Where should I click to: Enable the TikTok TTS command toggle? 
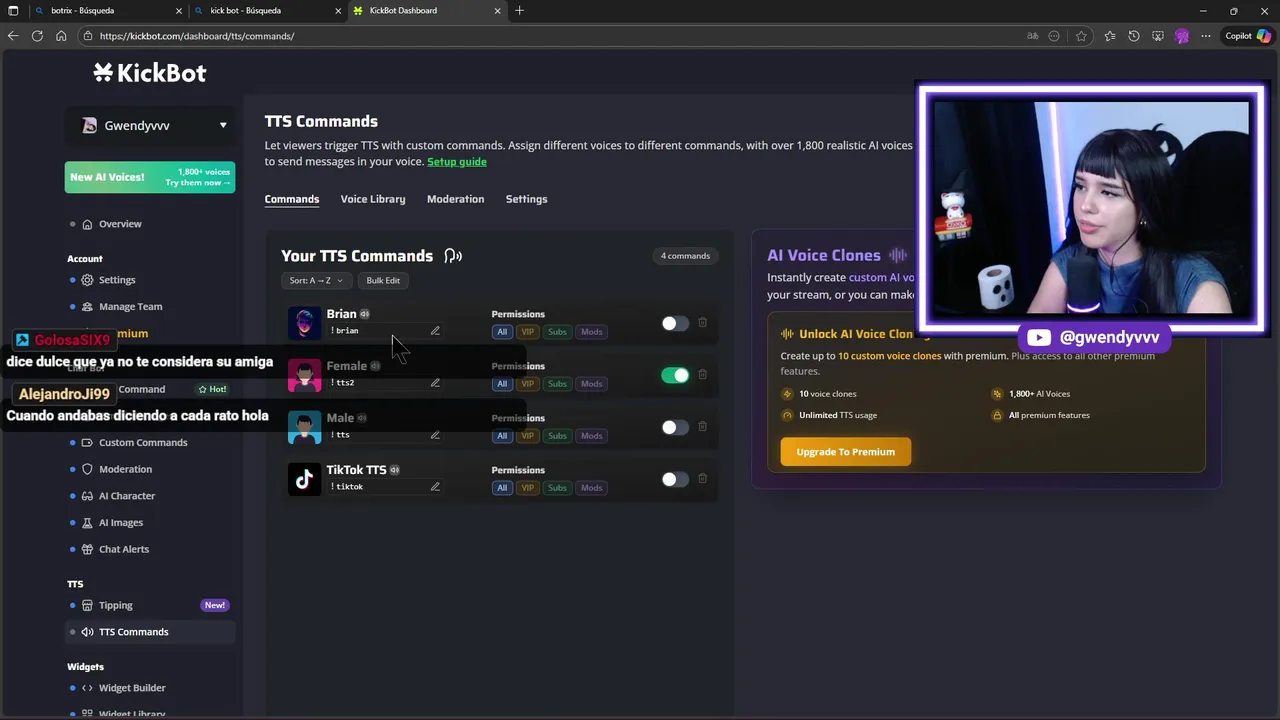click(x=675, y=479)
